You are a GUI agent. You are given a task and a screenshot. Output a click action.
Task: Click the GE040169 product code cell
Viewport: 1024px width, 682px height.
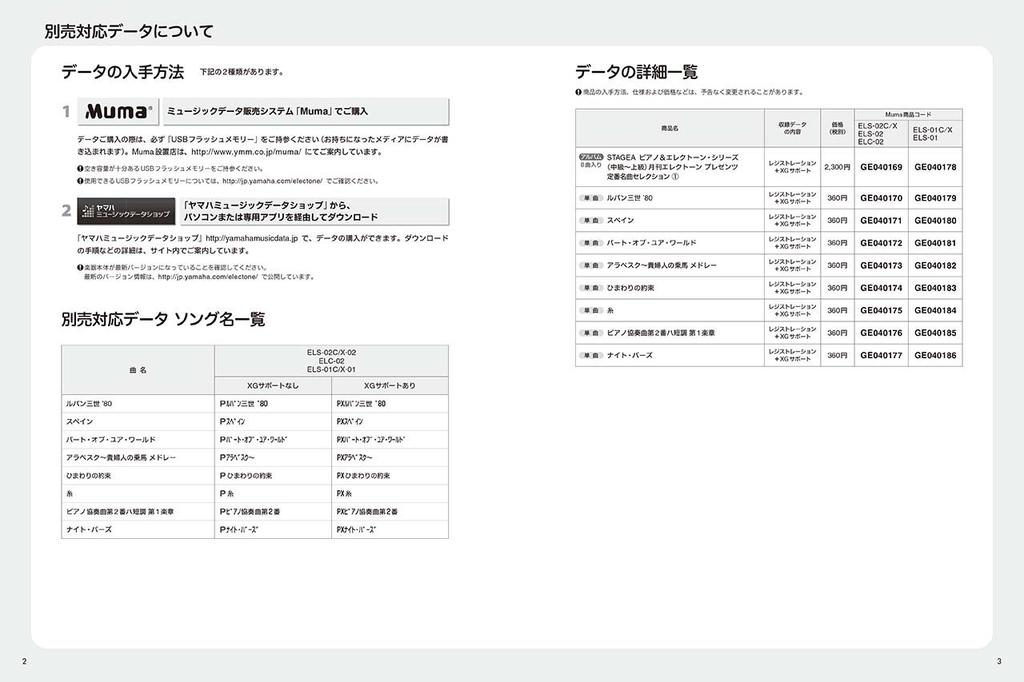point(881,167)
